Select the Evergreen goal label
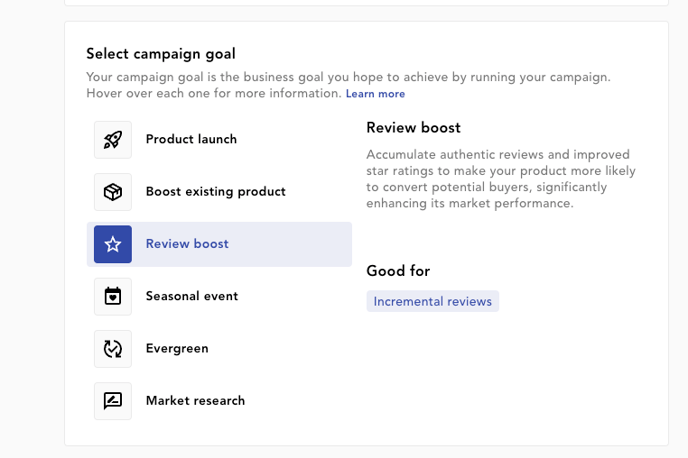This screenshot has height=458, width=688. pos(177,349)
